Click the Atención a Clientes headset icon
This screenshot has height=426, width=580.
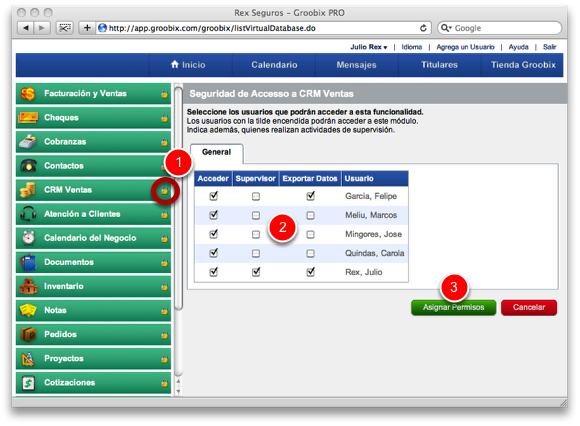tap(28, 214)
